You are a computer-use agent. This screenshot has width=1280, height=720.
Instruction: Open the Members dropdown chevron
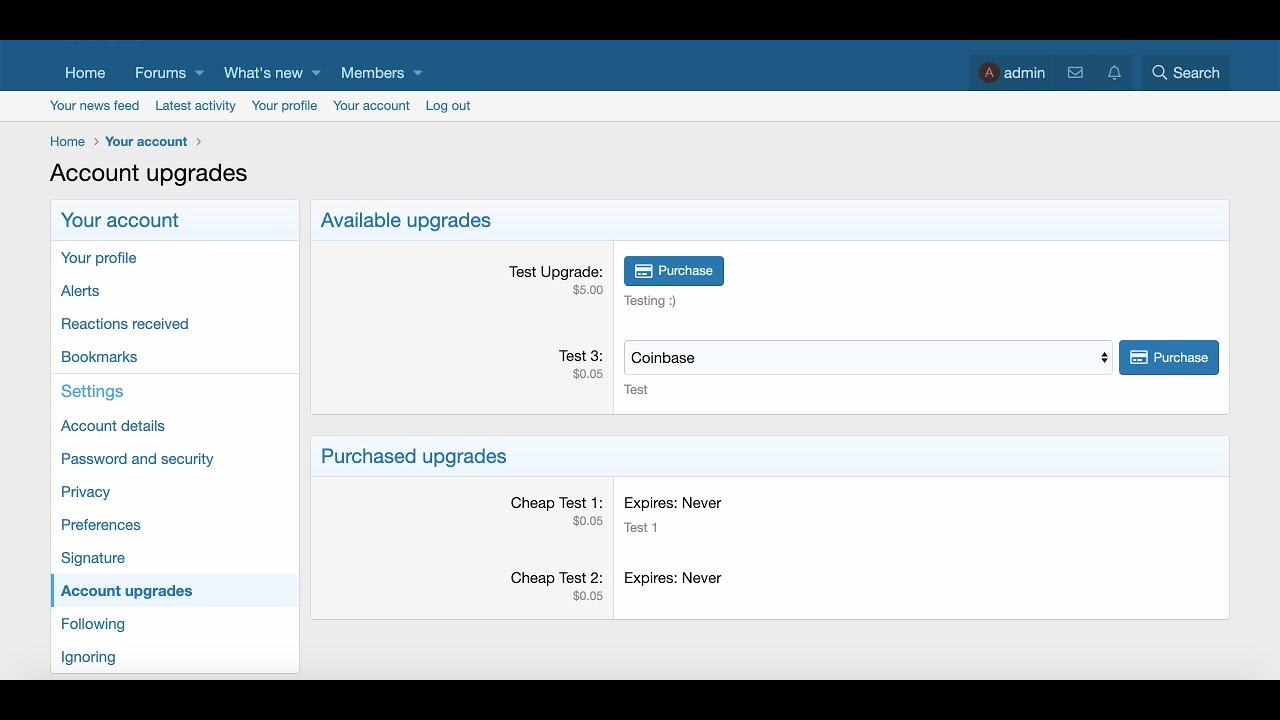419,73
